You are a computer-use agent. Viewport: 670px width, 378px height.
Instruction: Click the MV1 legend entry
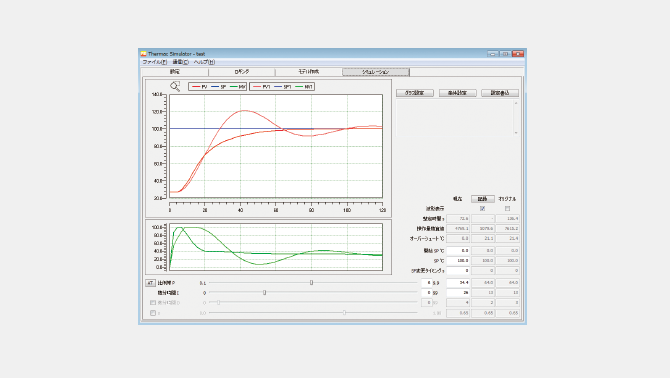[304, 87]
